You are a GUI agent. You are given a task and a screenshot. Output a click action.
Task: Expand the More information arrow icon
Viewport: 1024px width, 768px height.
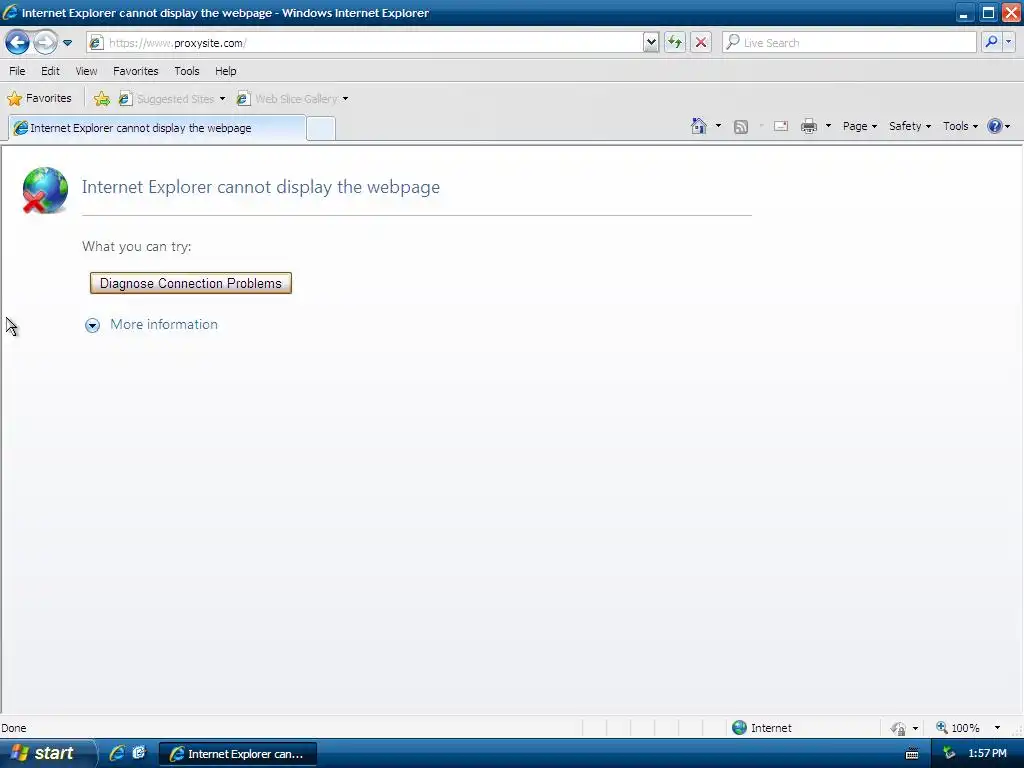coord(93,325)
